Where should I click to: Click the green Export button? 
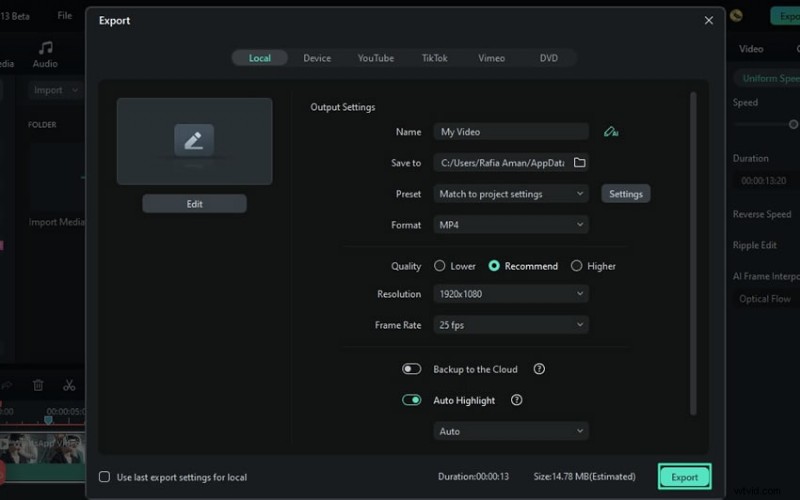click(x=684, y=477)
